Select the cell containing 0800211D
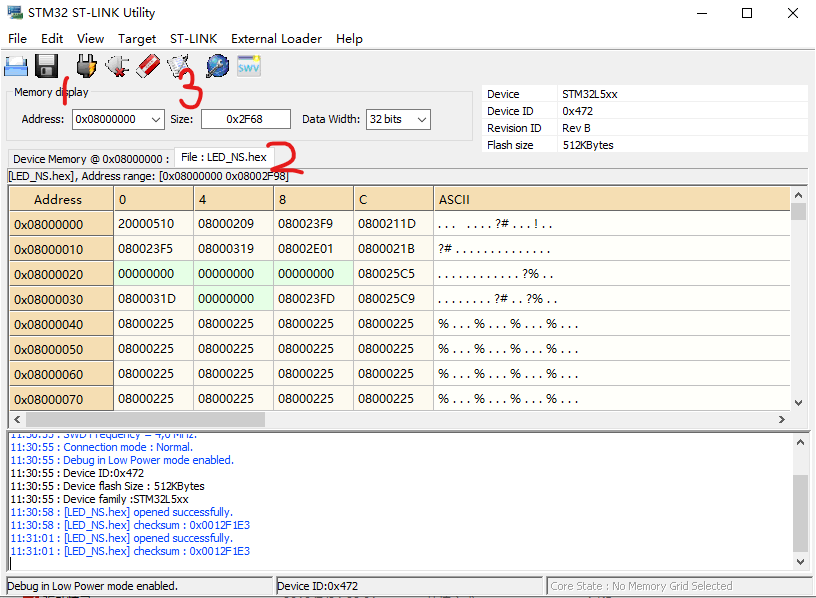 pyautogui.click(x=393, y=224)
